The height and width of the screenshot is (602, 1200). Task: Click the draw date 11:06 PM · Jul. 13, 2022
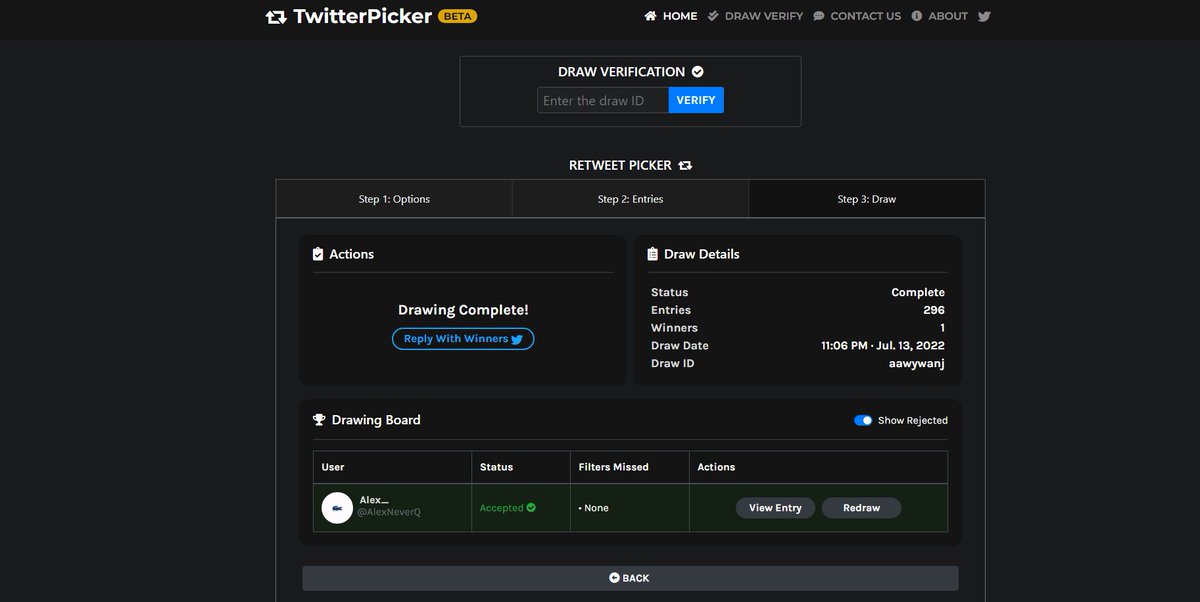tap(883, 345)
